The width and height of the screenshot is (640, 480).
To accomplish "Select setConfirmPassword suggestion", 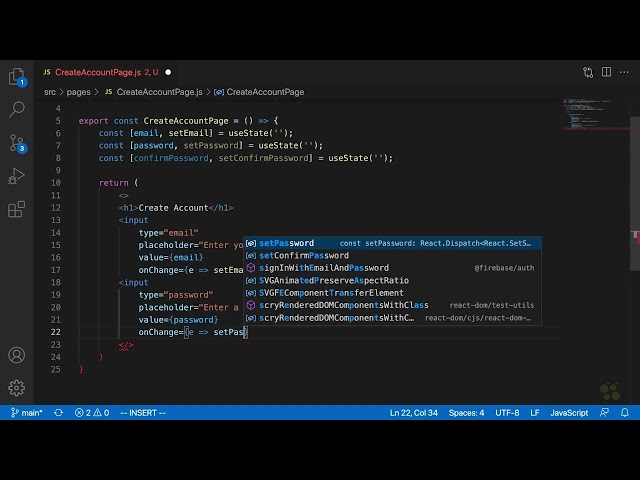I will tap(393, 256).
